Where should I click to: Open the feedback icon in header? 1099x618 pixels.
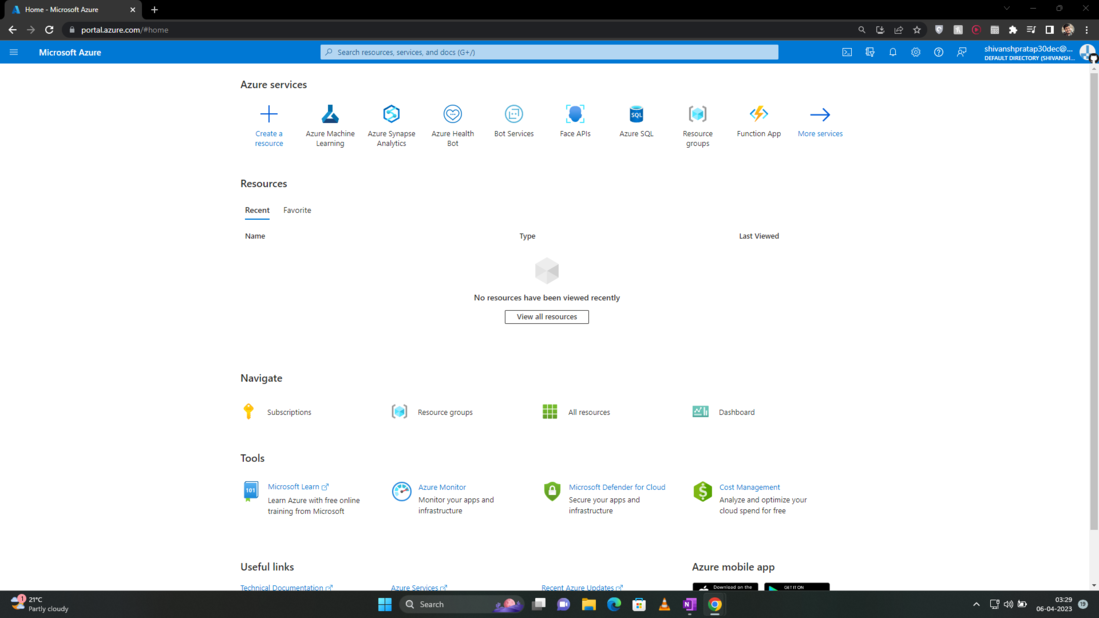pyautogui.click(x=962, y=52)
